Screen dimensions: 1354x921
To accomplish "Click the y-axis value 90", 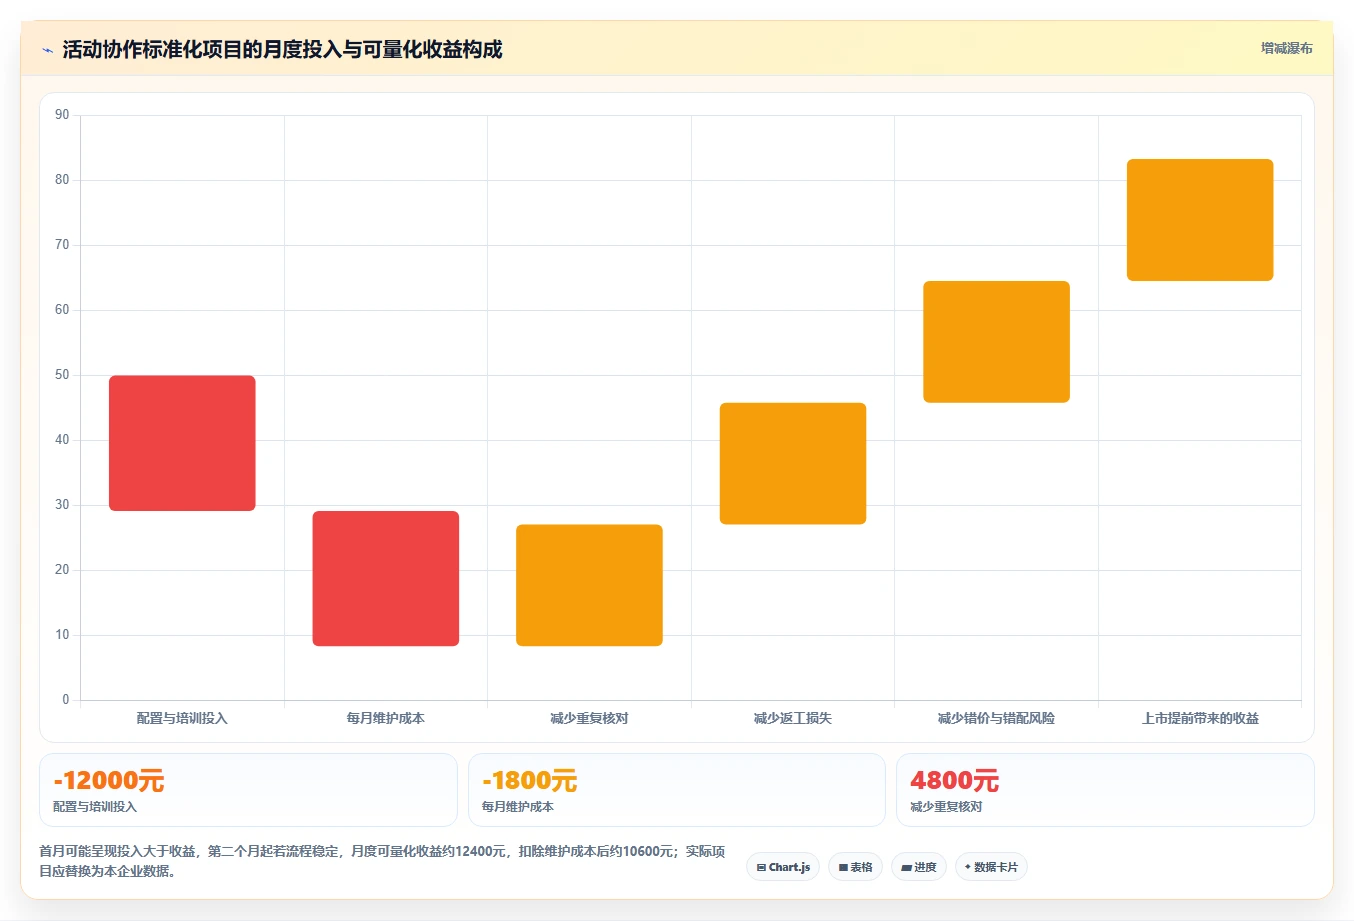I will [x=62, y=115].
